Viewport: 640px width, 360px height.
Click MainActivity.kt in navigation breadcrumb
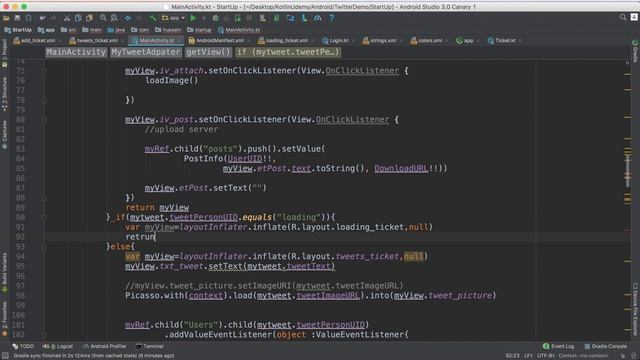pyautogui.click(x=239, y=30)
